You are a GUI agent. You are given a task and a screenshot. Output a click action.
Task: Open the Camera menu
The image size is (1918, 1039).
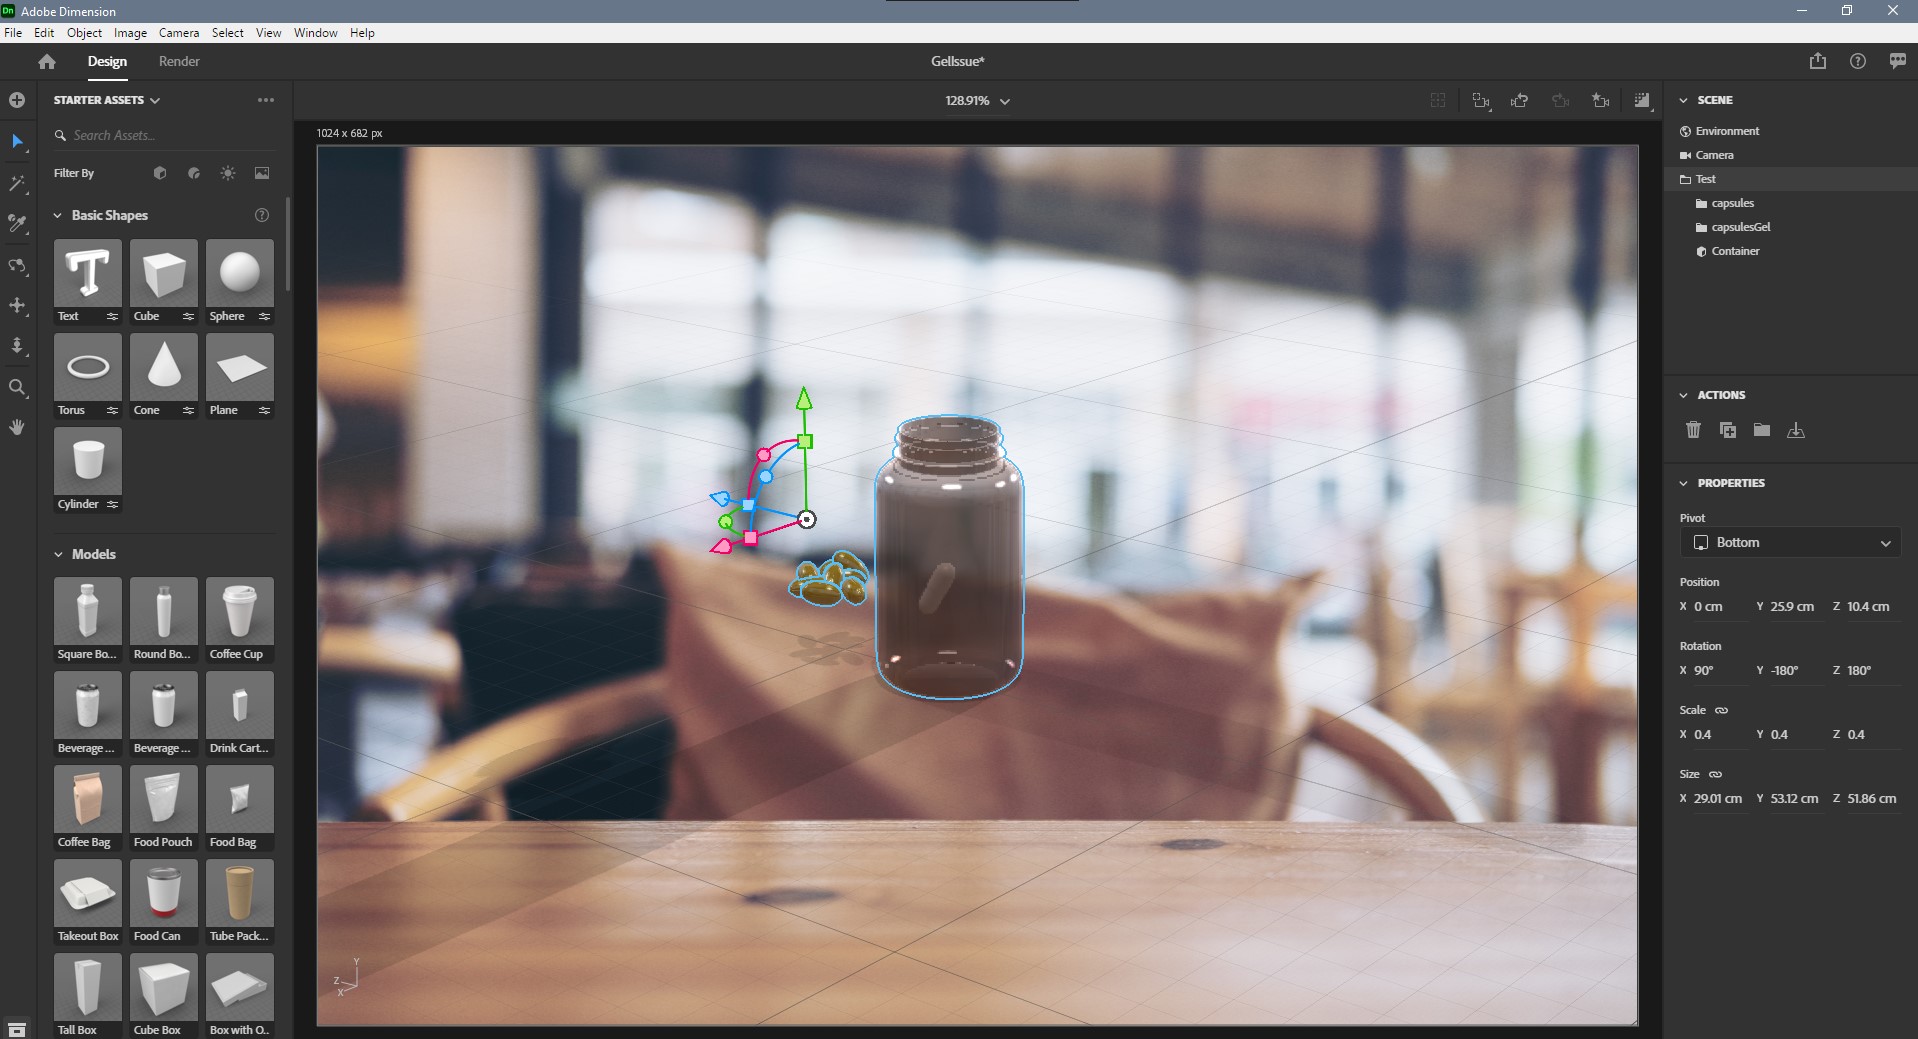[178, 32]
